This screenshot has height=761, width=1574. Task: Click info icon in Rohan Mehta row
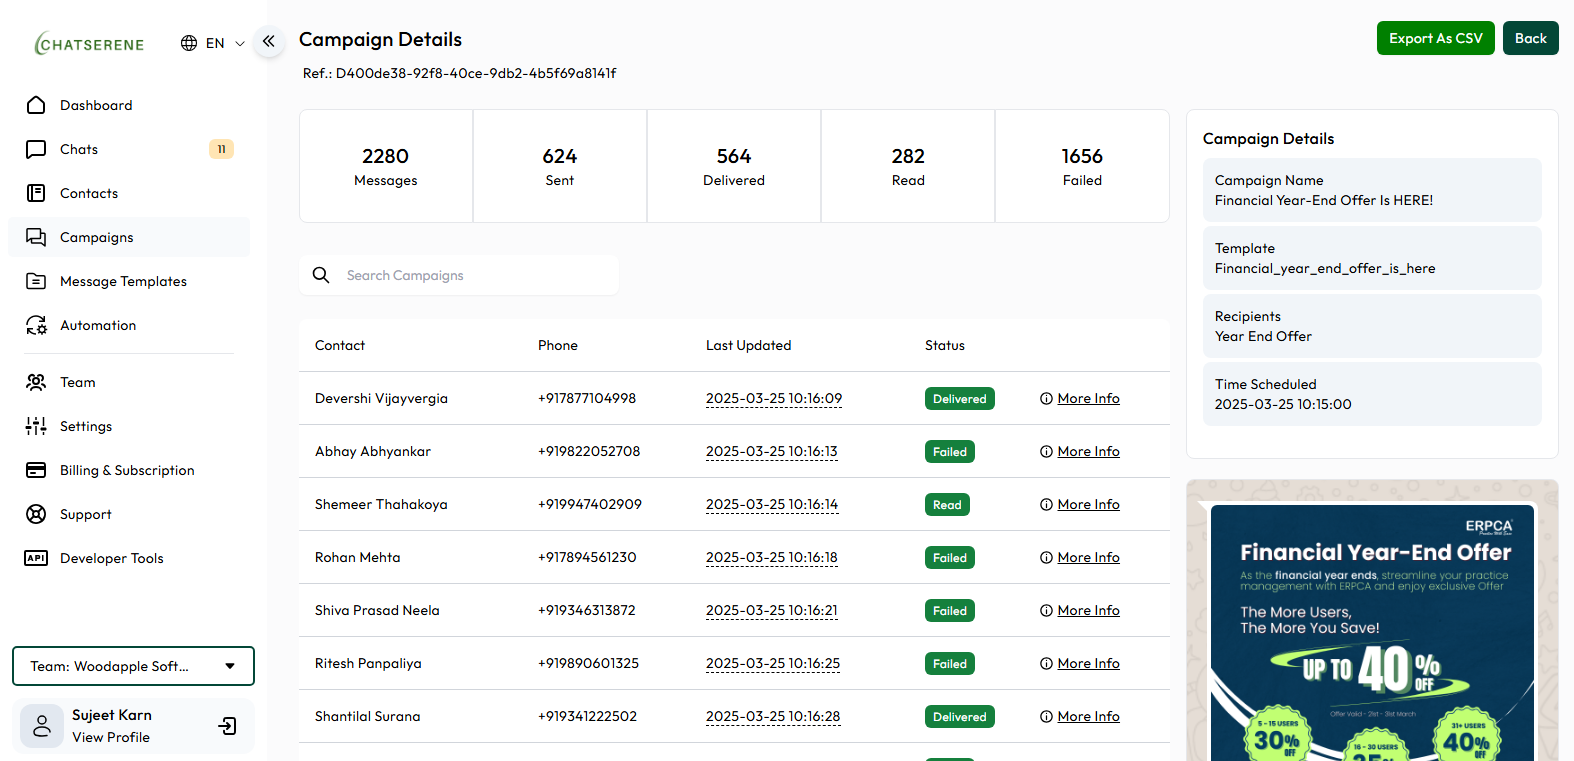pos(1046,557)
